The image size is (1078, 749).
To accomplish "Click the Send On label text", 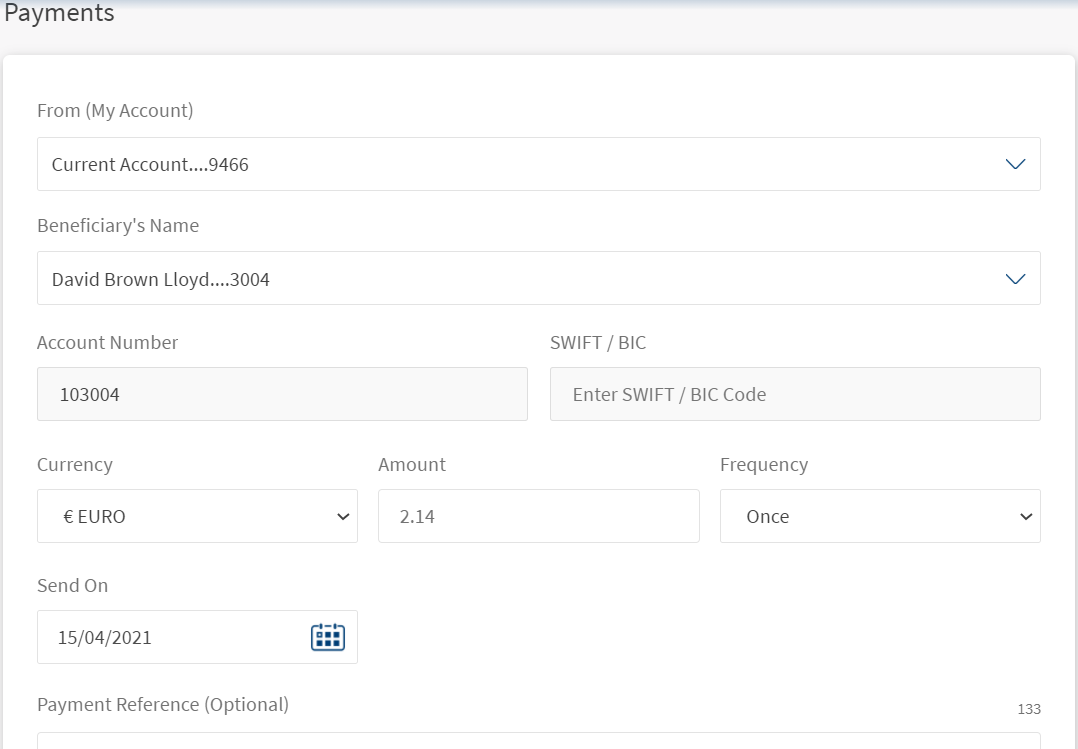I will point(72,586).
